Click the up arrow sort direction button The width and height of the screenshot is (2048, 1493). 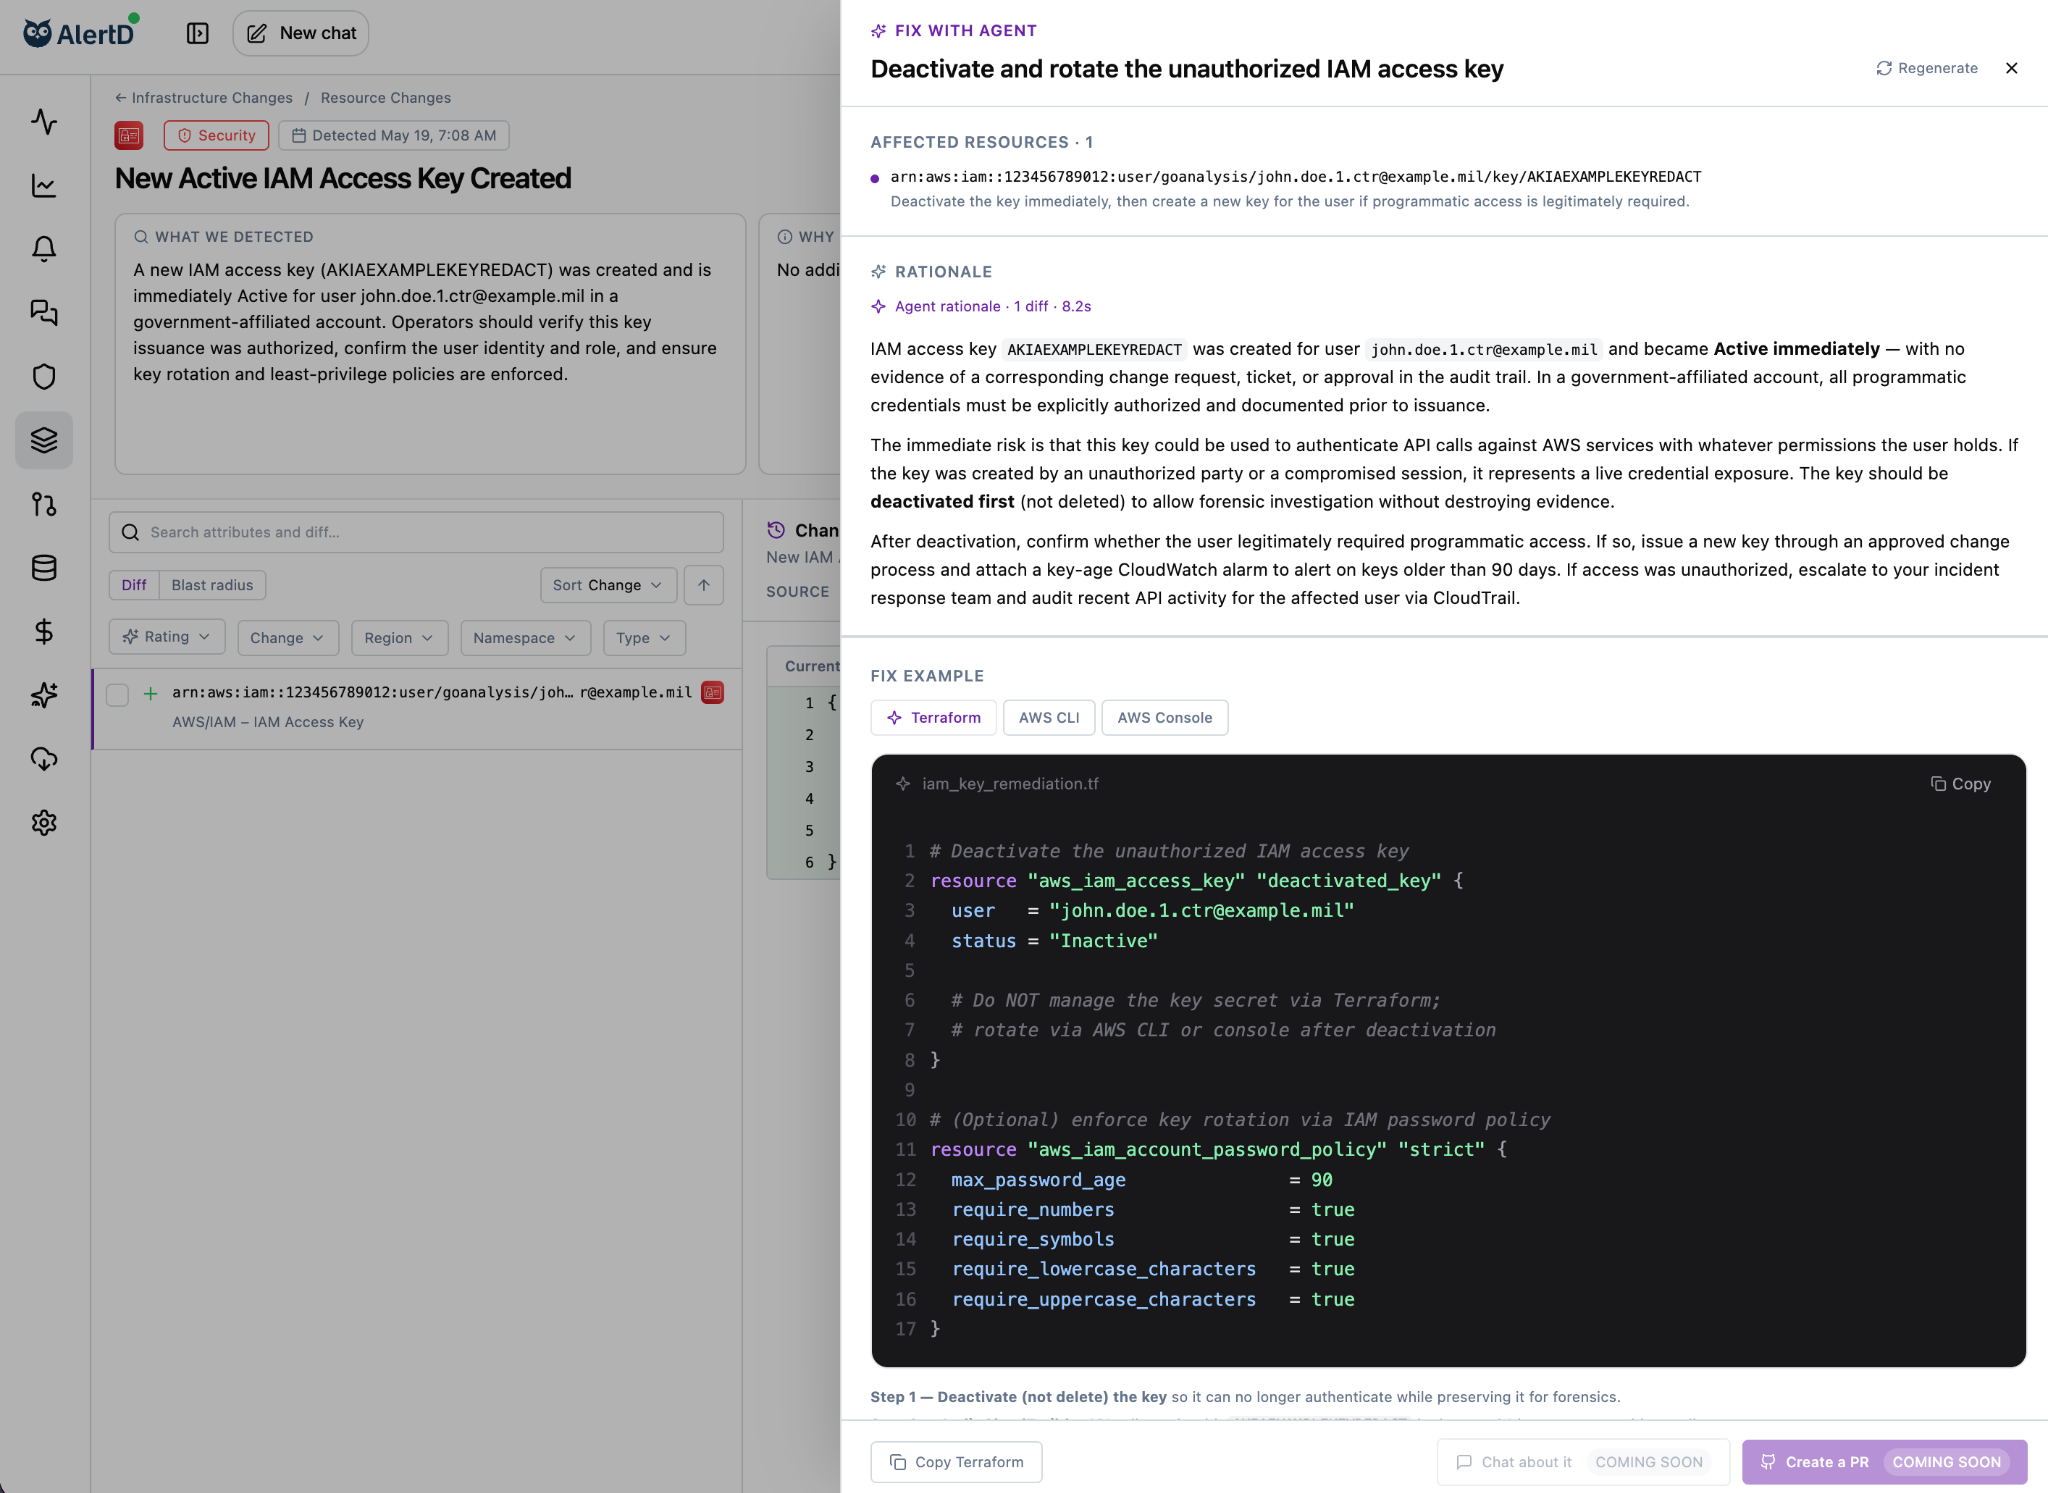point(704,585)
